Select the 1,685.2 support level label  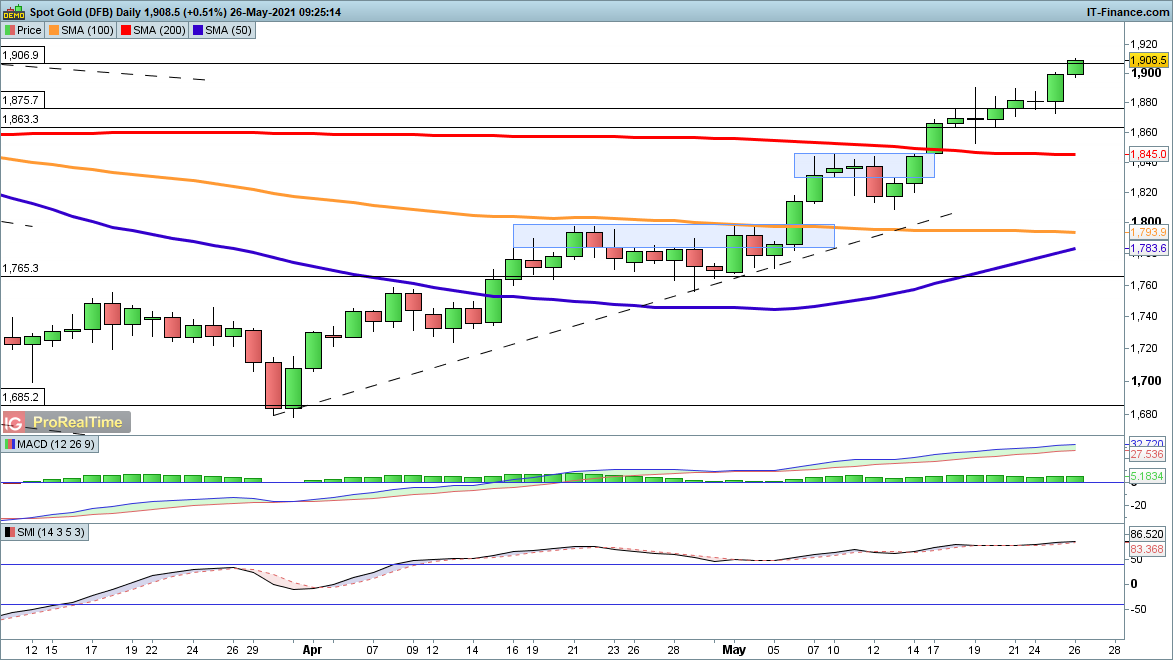click(x=21, y=397)
